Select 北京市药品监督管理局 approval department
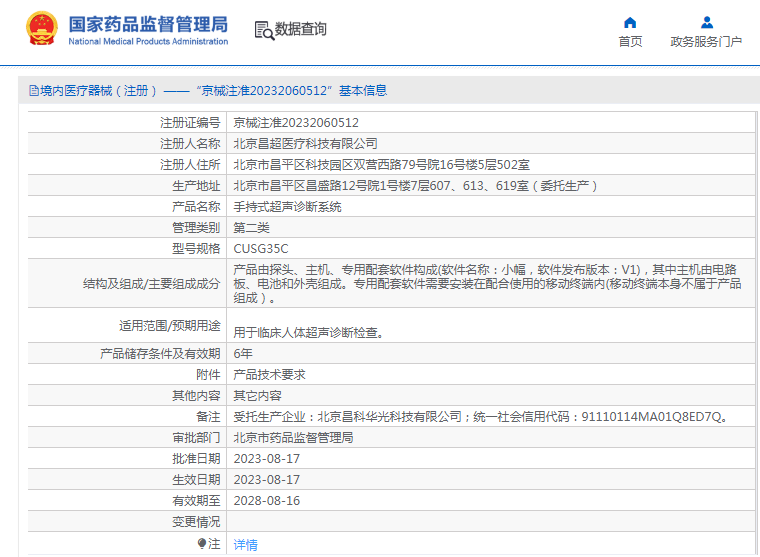 click(x=293, y=438)
